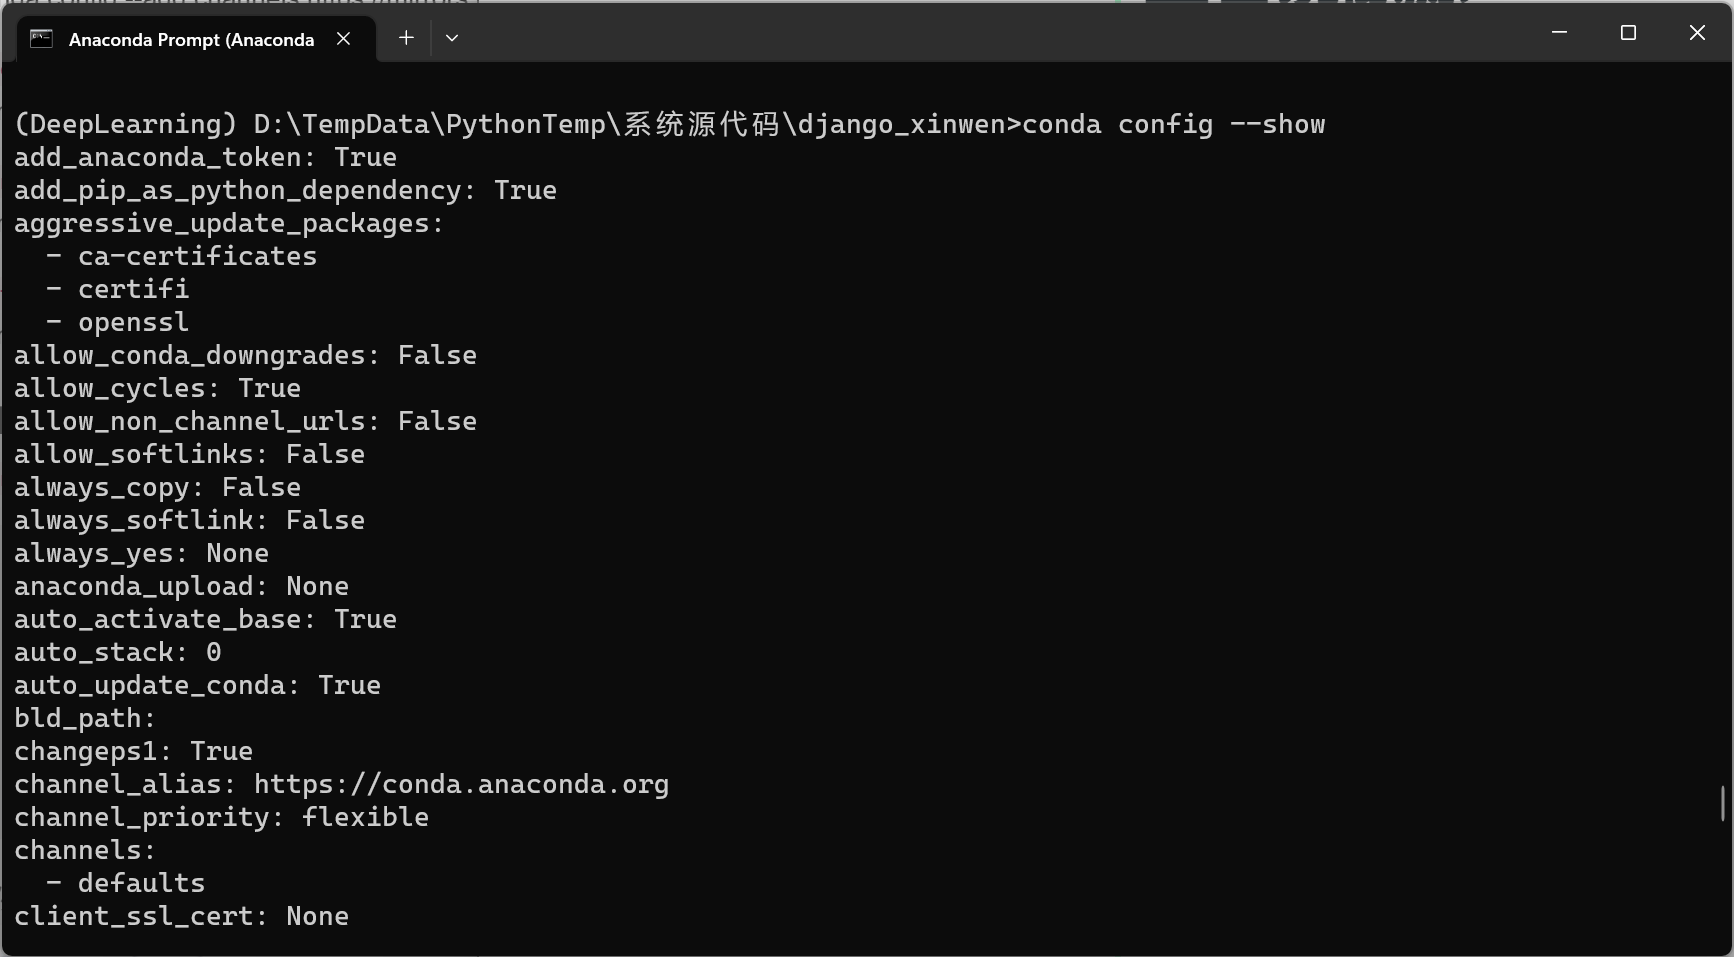Click the allow_softlinks False line
The image size is (1734, 957).
tap(189, 454)
